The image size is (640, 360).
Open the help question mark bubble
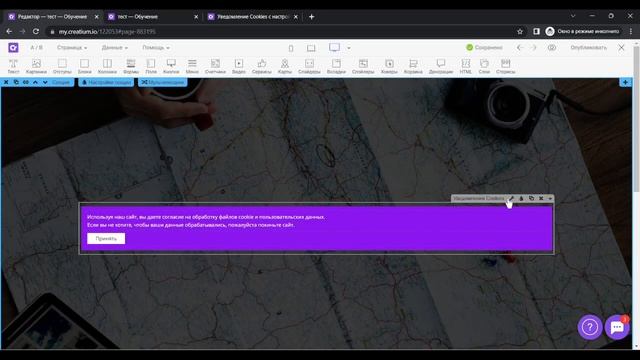(590, 327)
